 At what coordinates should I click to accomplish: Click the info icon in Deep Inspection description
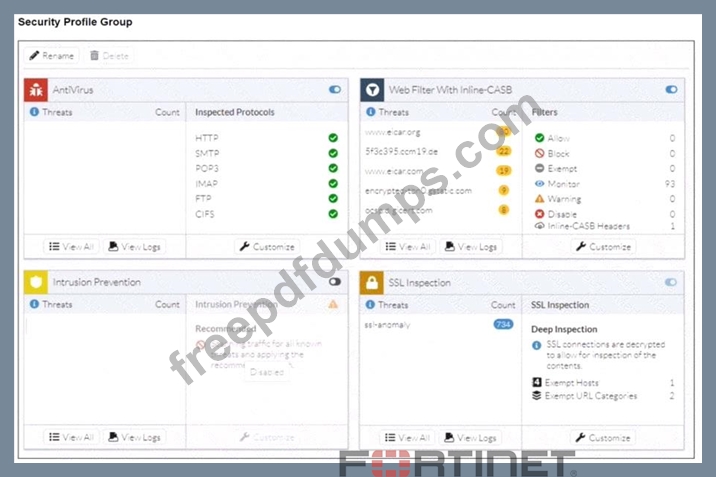coord(537,345)
